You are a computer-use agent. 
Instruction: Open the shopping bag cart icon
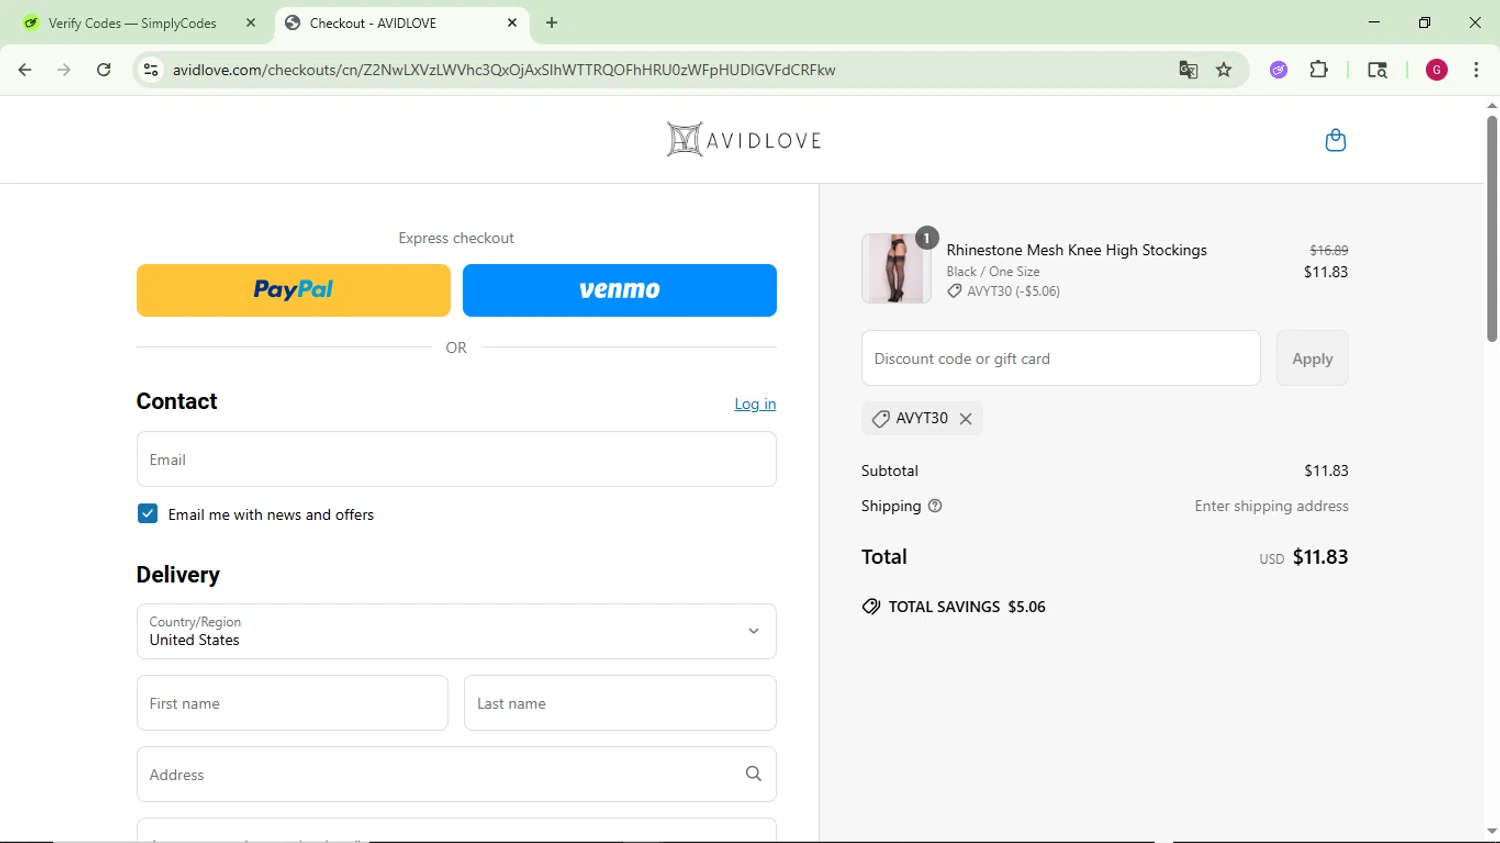click(x=1335, y=140)
